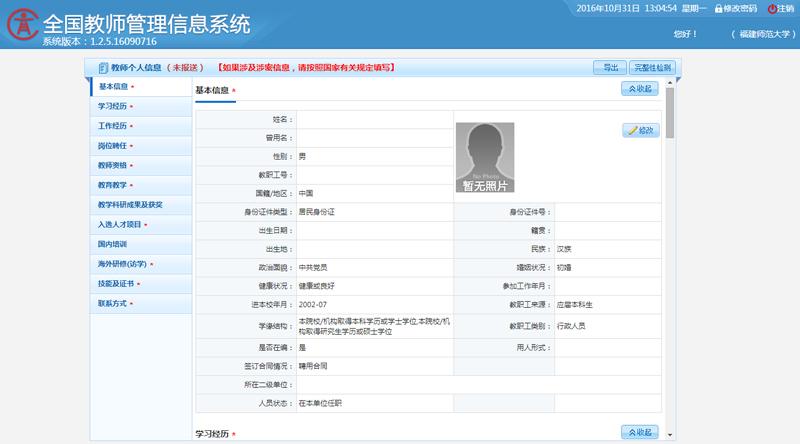This screenshot has height=444, width=800.
Task: Click the scrollbar down arrow
Action: point(670,435)
